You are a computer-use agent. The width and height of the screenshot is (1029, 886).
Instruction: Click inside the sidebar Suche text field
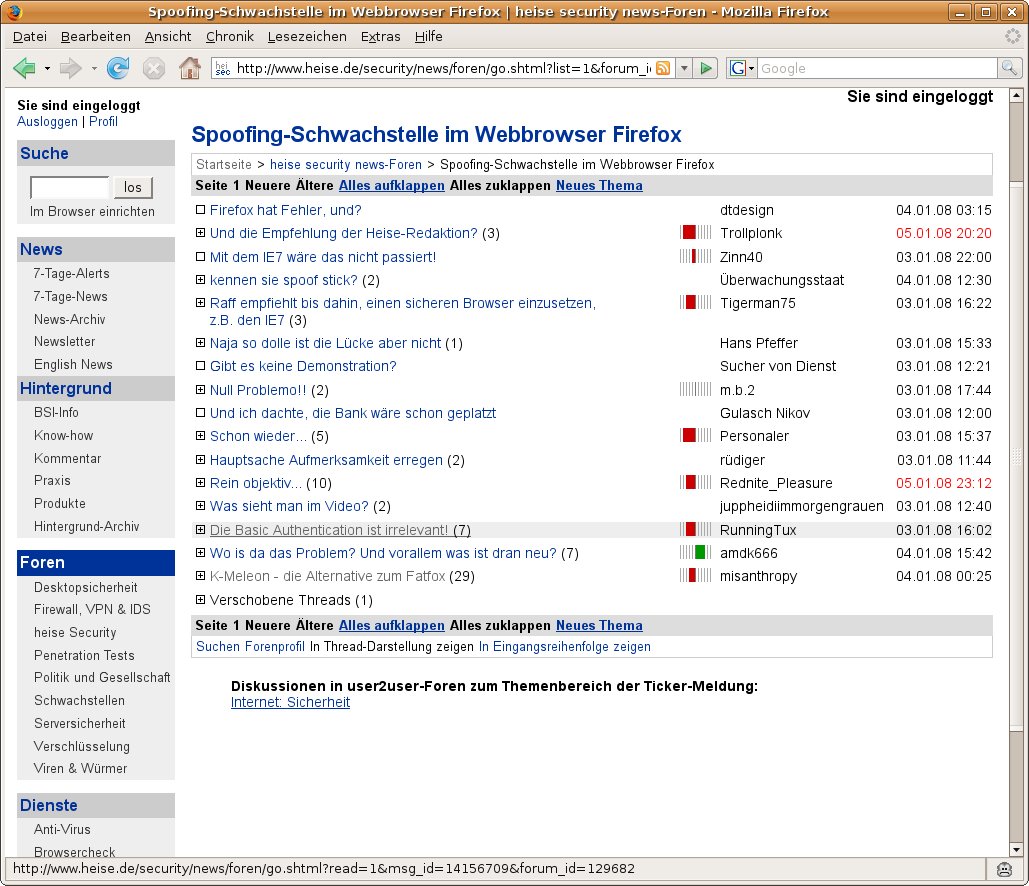click(x=70, y=187)
